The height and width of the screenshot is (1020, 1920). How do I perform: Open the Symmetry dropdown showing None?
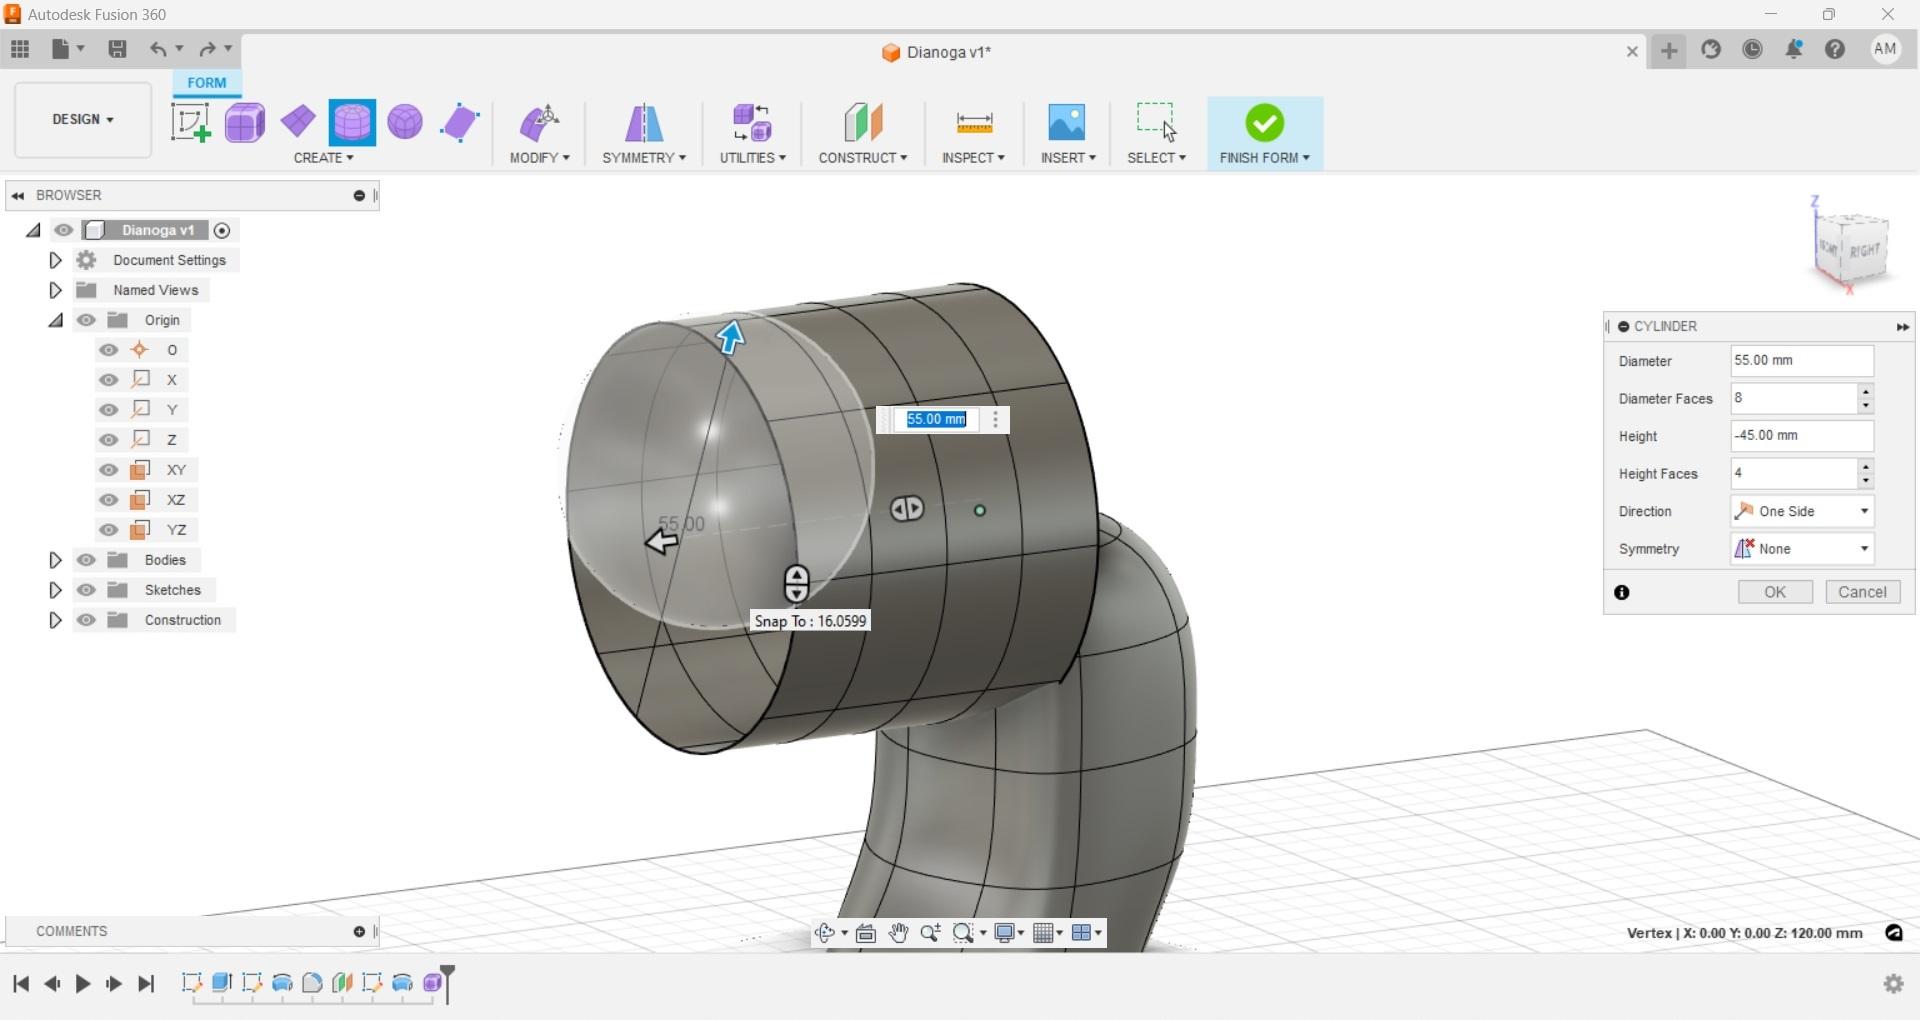tap(1862, 548)
